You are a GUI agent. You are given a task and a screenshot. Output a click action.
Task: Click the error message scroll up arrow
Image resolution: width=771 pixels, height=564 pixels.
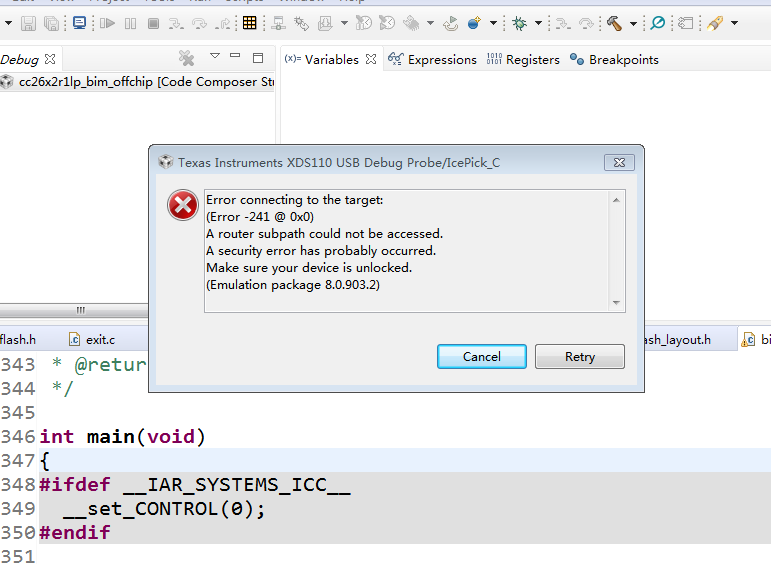tap(616, 200)
